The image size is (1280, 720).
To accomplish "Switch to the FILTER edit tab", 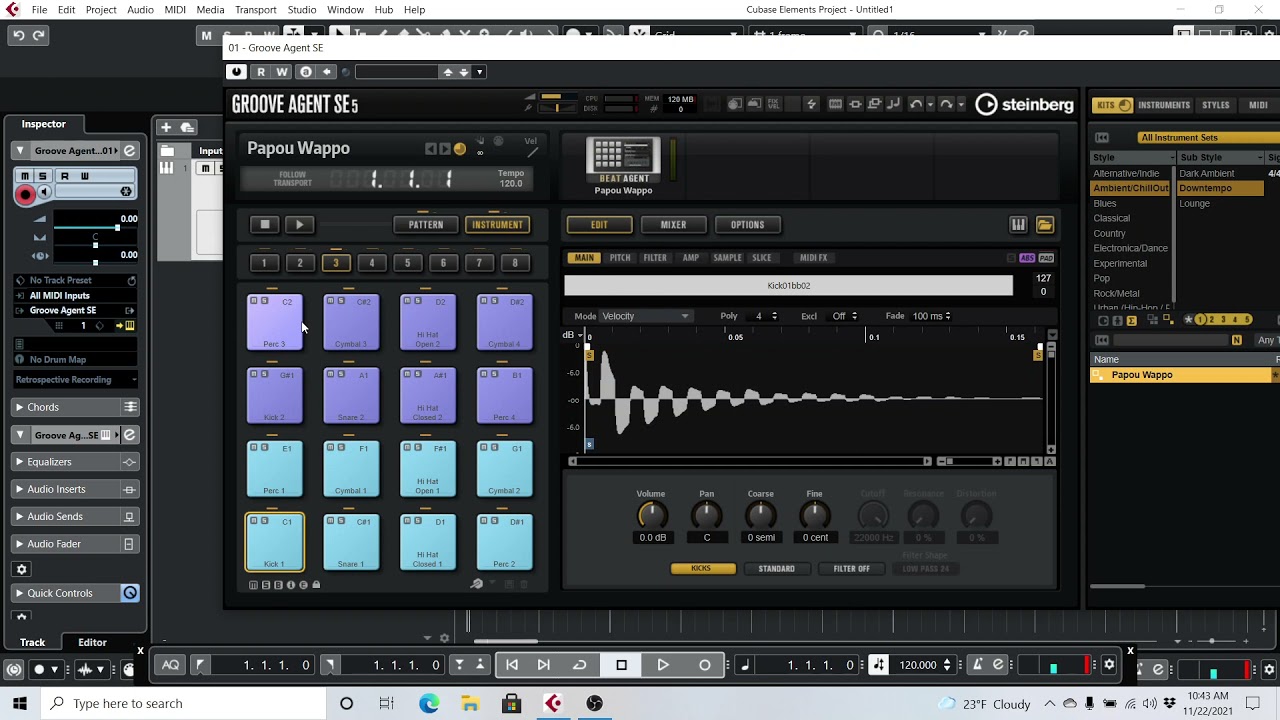I will point(655,258).
